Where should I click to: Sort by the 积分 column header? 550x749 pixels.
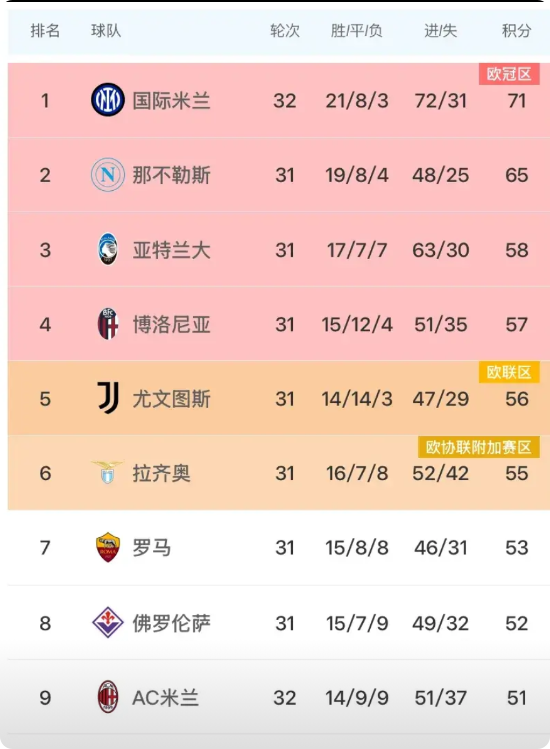tap(516, 31)
